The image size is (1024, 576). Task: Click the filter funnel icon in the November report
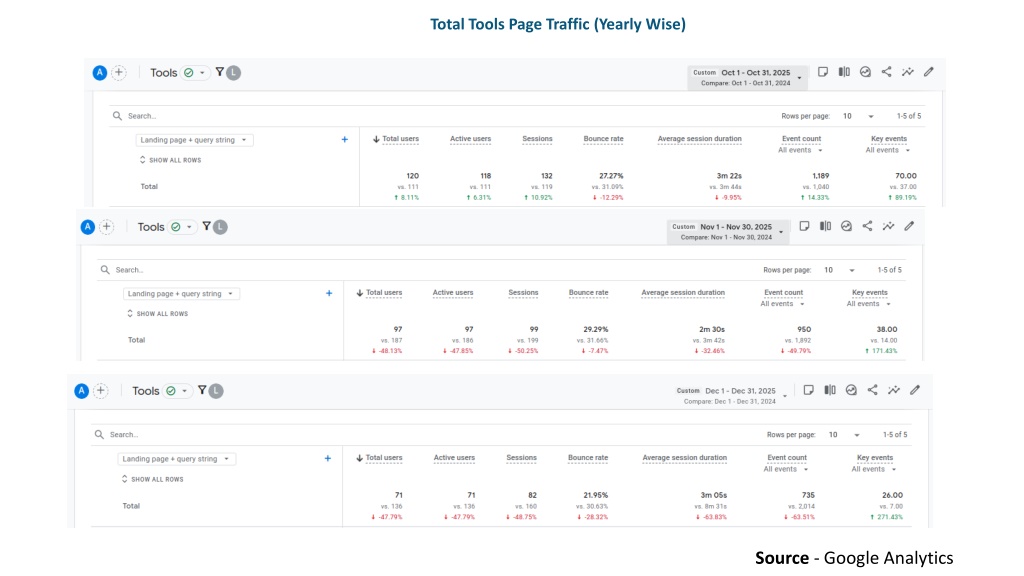(206, 226)
